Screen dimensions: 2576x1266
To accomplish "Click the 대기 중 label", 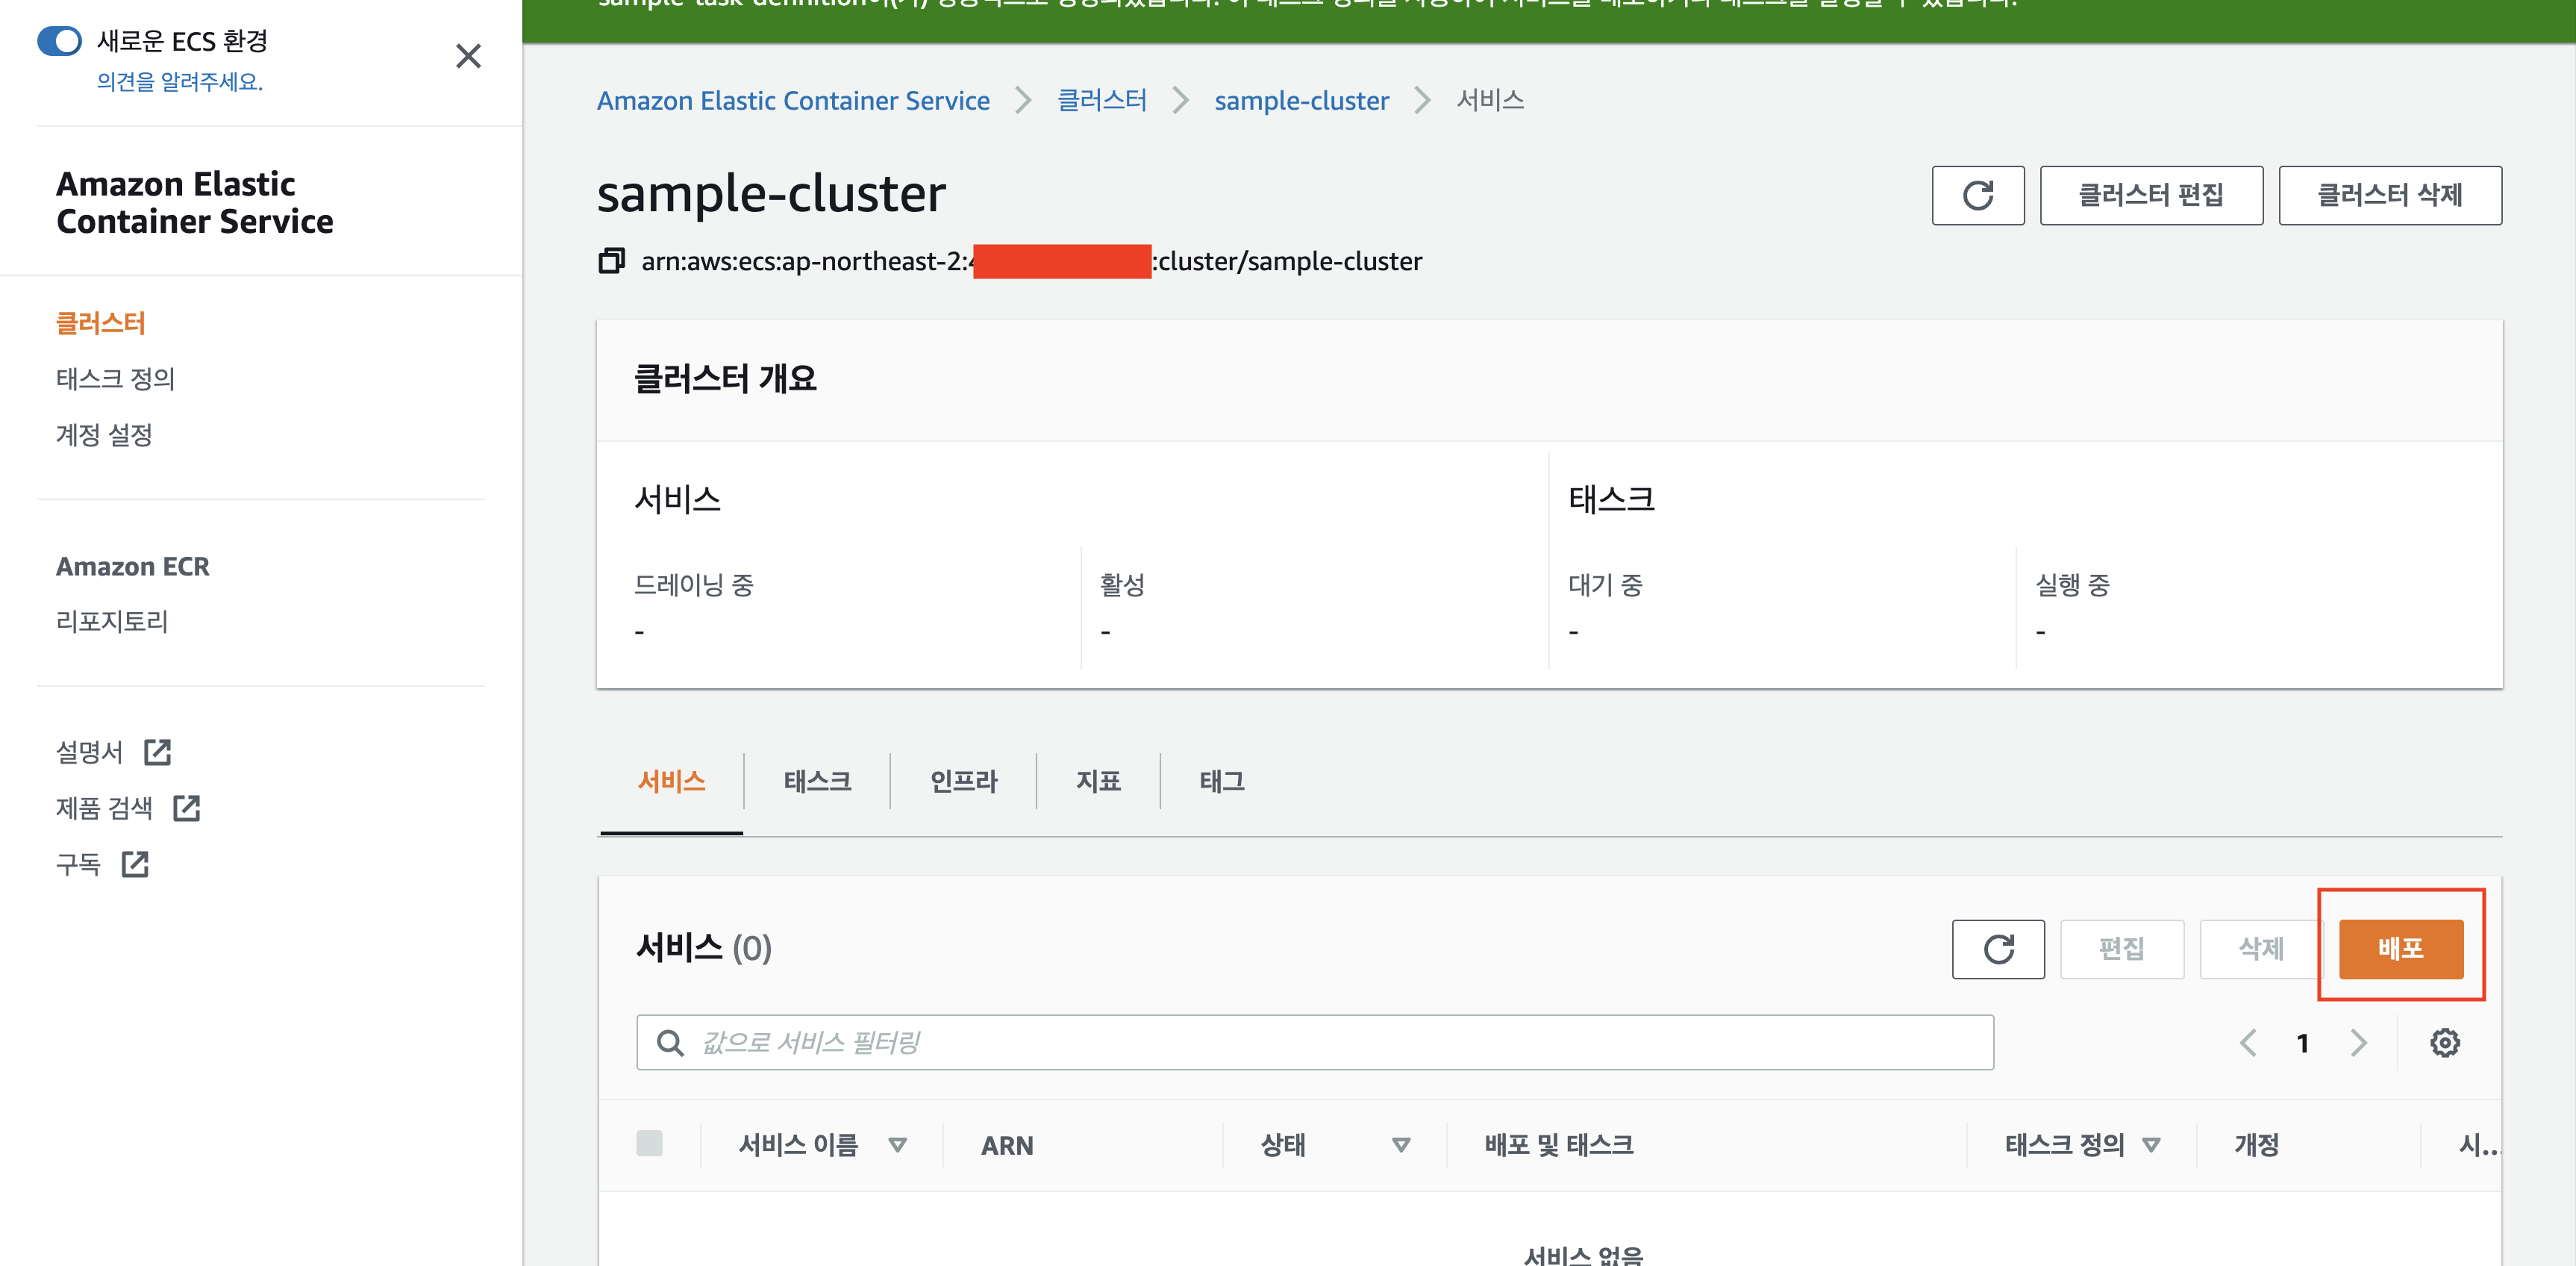I will [x=1605, y=585].
